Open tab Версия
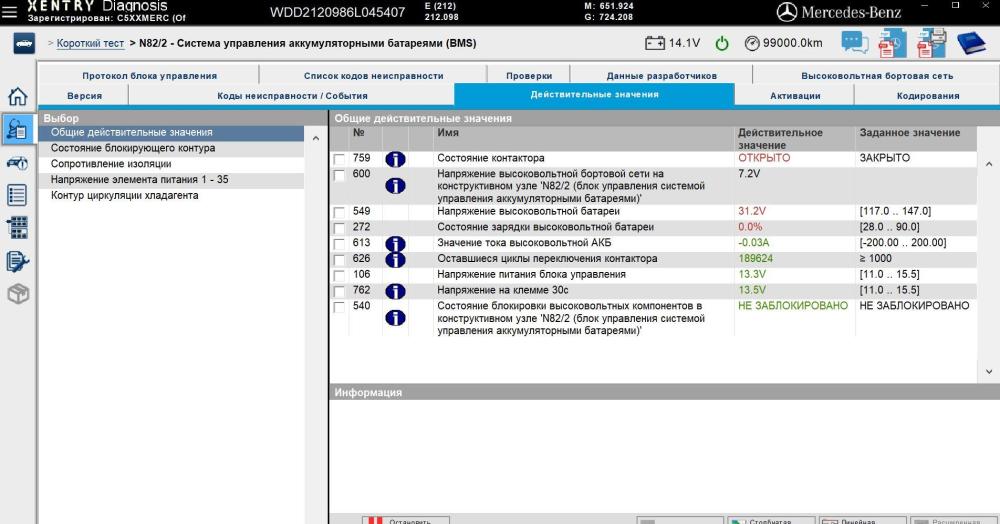Screen dimensions: 1000x524 (x=84, y=96)
